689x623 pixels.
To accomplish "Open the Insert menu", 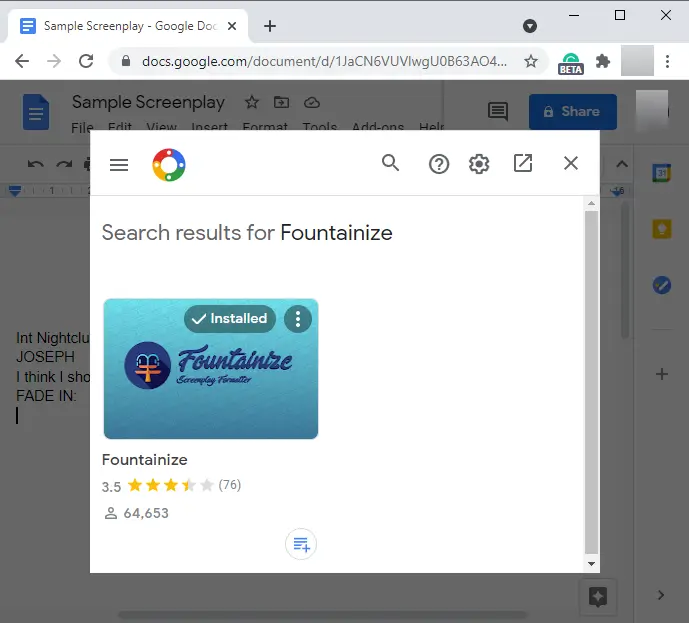I will (x=210, y=127).
